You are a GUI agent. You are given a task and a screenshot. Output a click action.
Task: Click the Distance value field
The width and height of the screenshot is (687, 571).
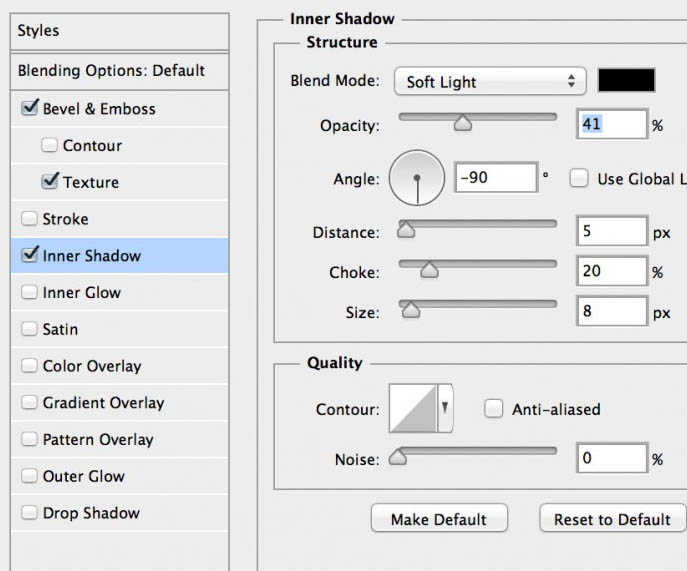tap(612, 231)
